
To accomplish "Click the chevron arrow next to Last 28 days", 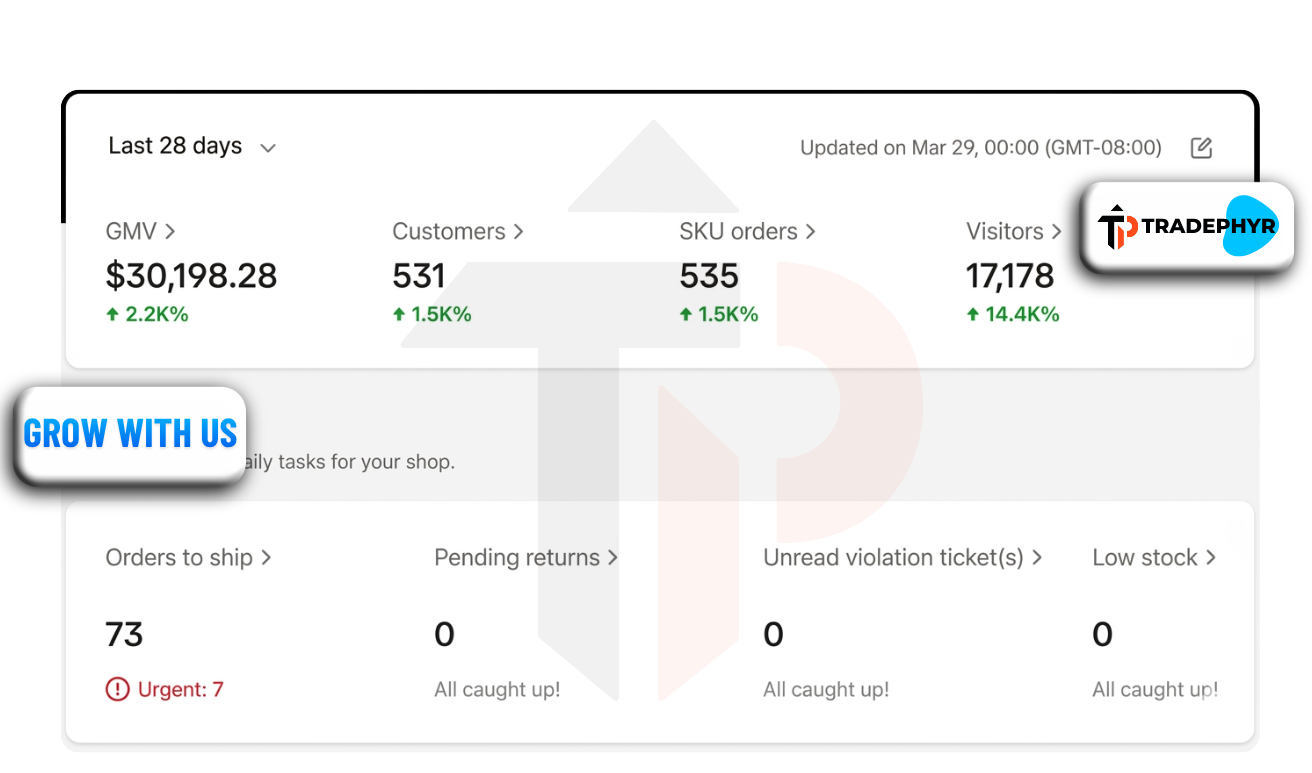I will point(268,148).
